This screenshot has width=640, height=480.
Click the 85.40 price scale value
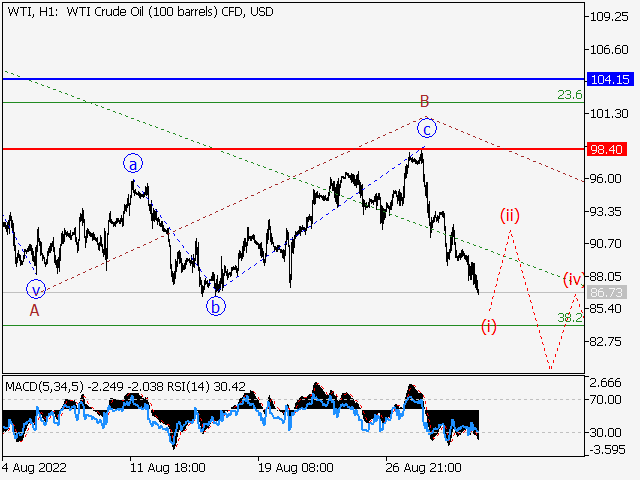pos(606,309)
